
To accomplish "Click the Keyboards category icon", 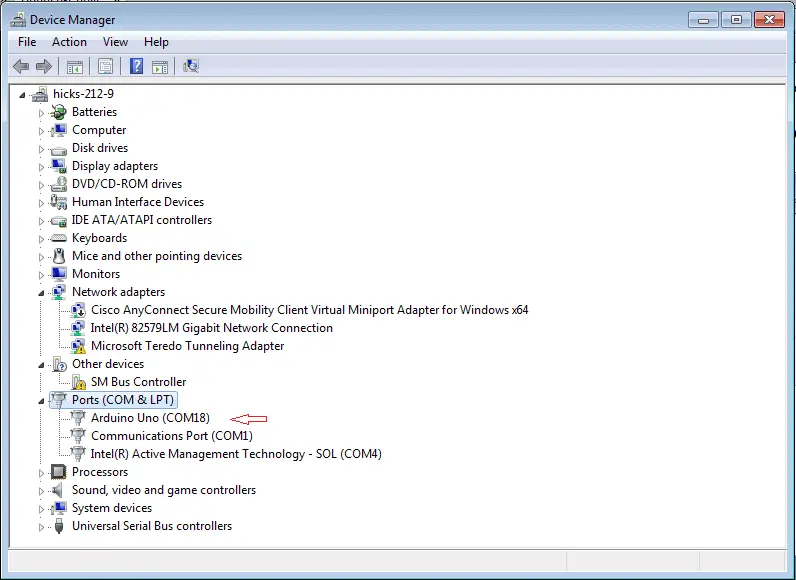I will click(x=59, y=238).
